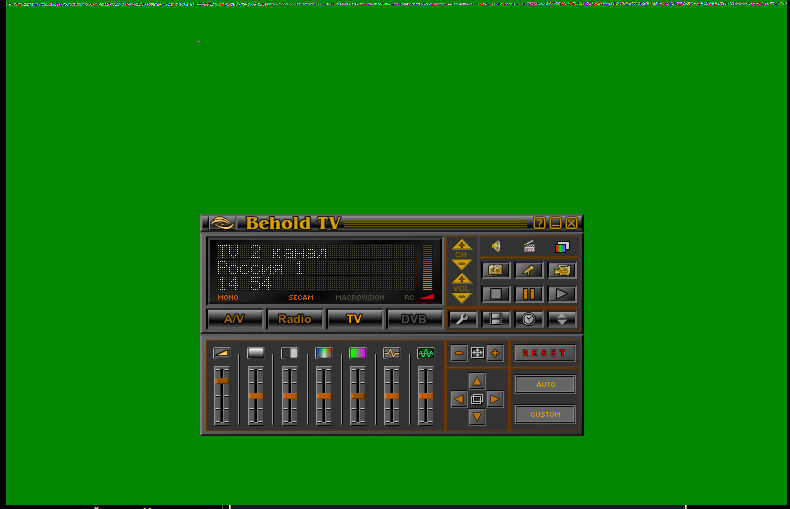
Task: Click the MONO indicator on the display
Action: [x=228, y=298]
